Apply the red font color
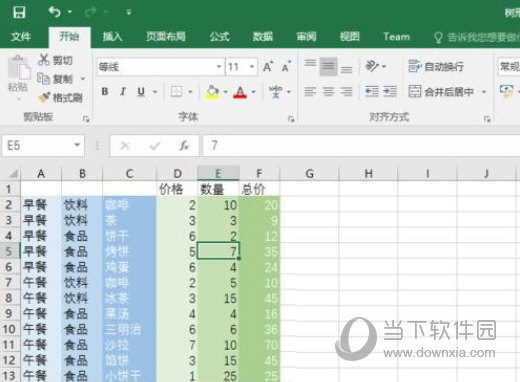This screenshot has width=520, height=382. 240,92
